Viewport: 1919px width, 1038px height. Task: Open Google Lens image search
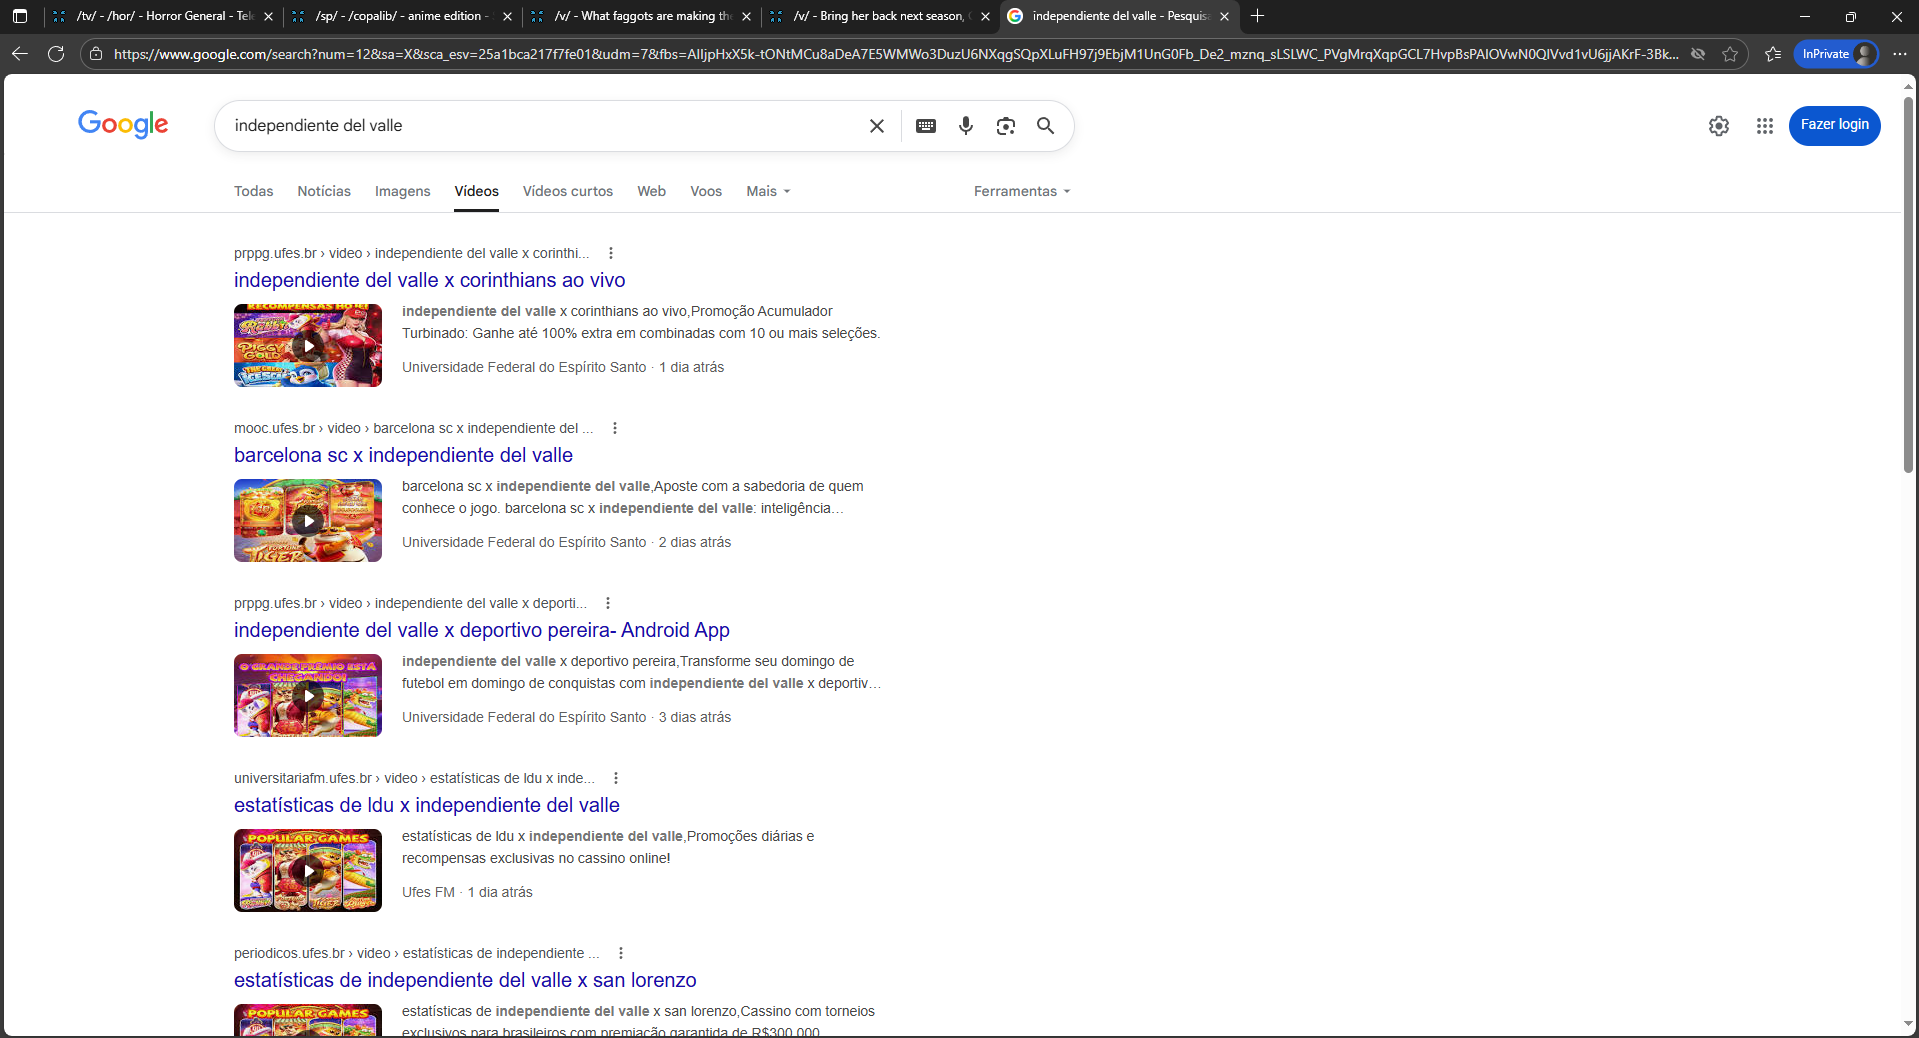pos(1006,126)
